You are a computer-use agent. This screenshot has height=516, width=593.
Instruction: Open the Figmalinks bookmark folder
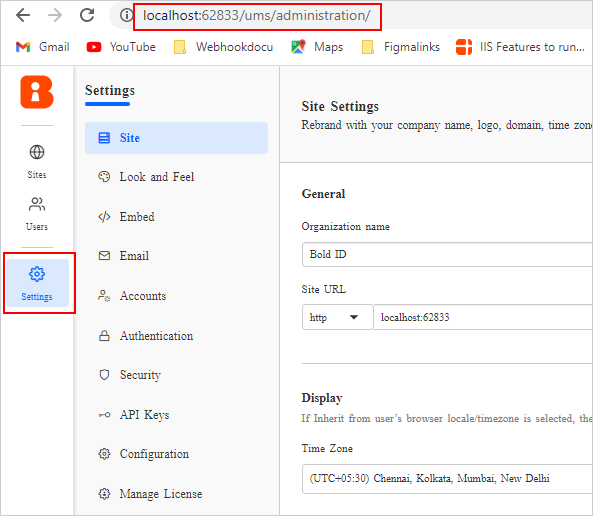(x=401, y=47)
